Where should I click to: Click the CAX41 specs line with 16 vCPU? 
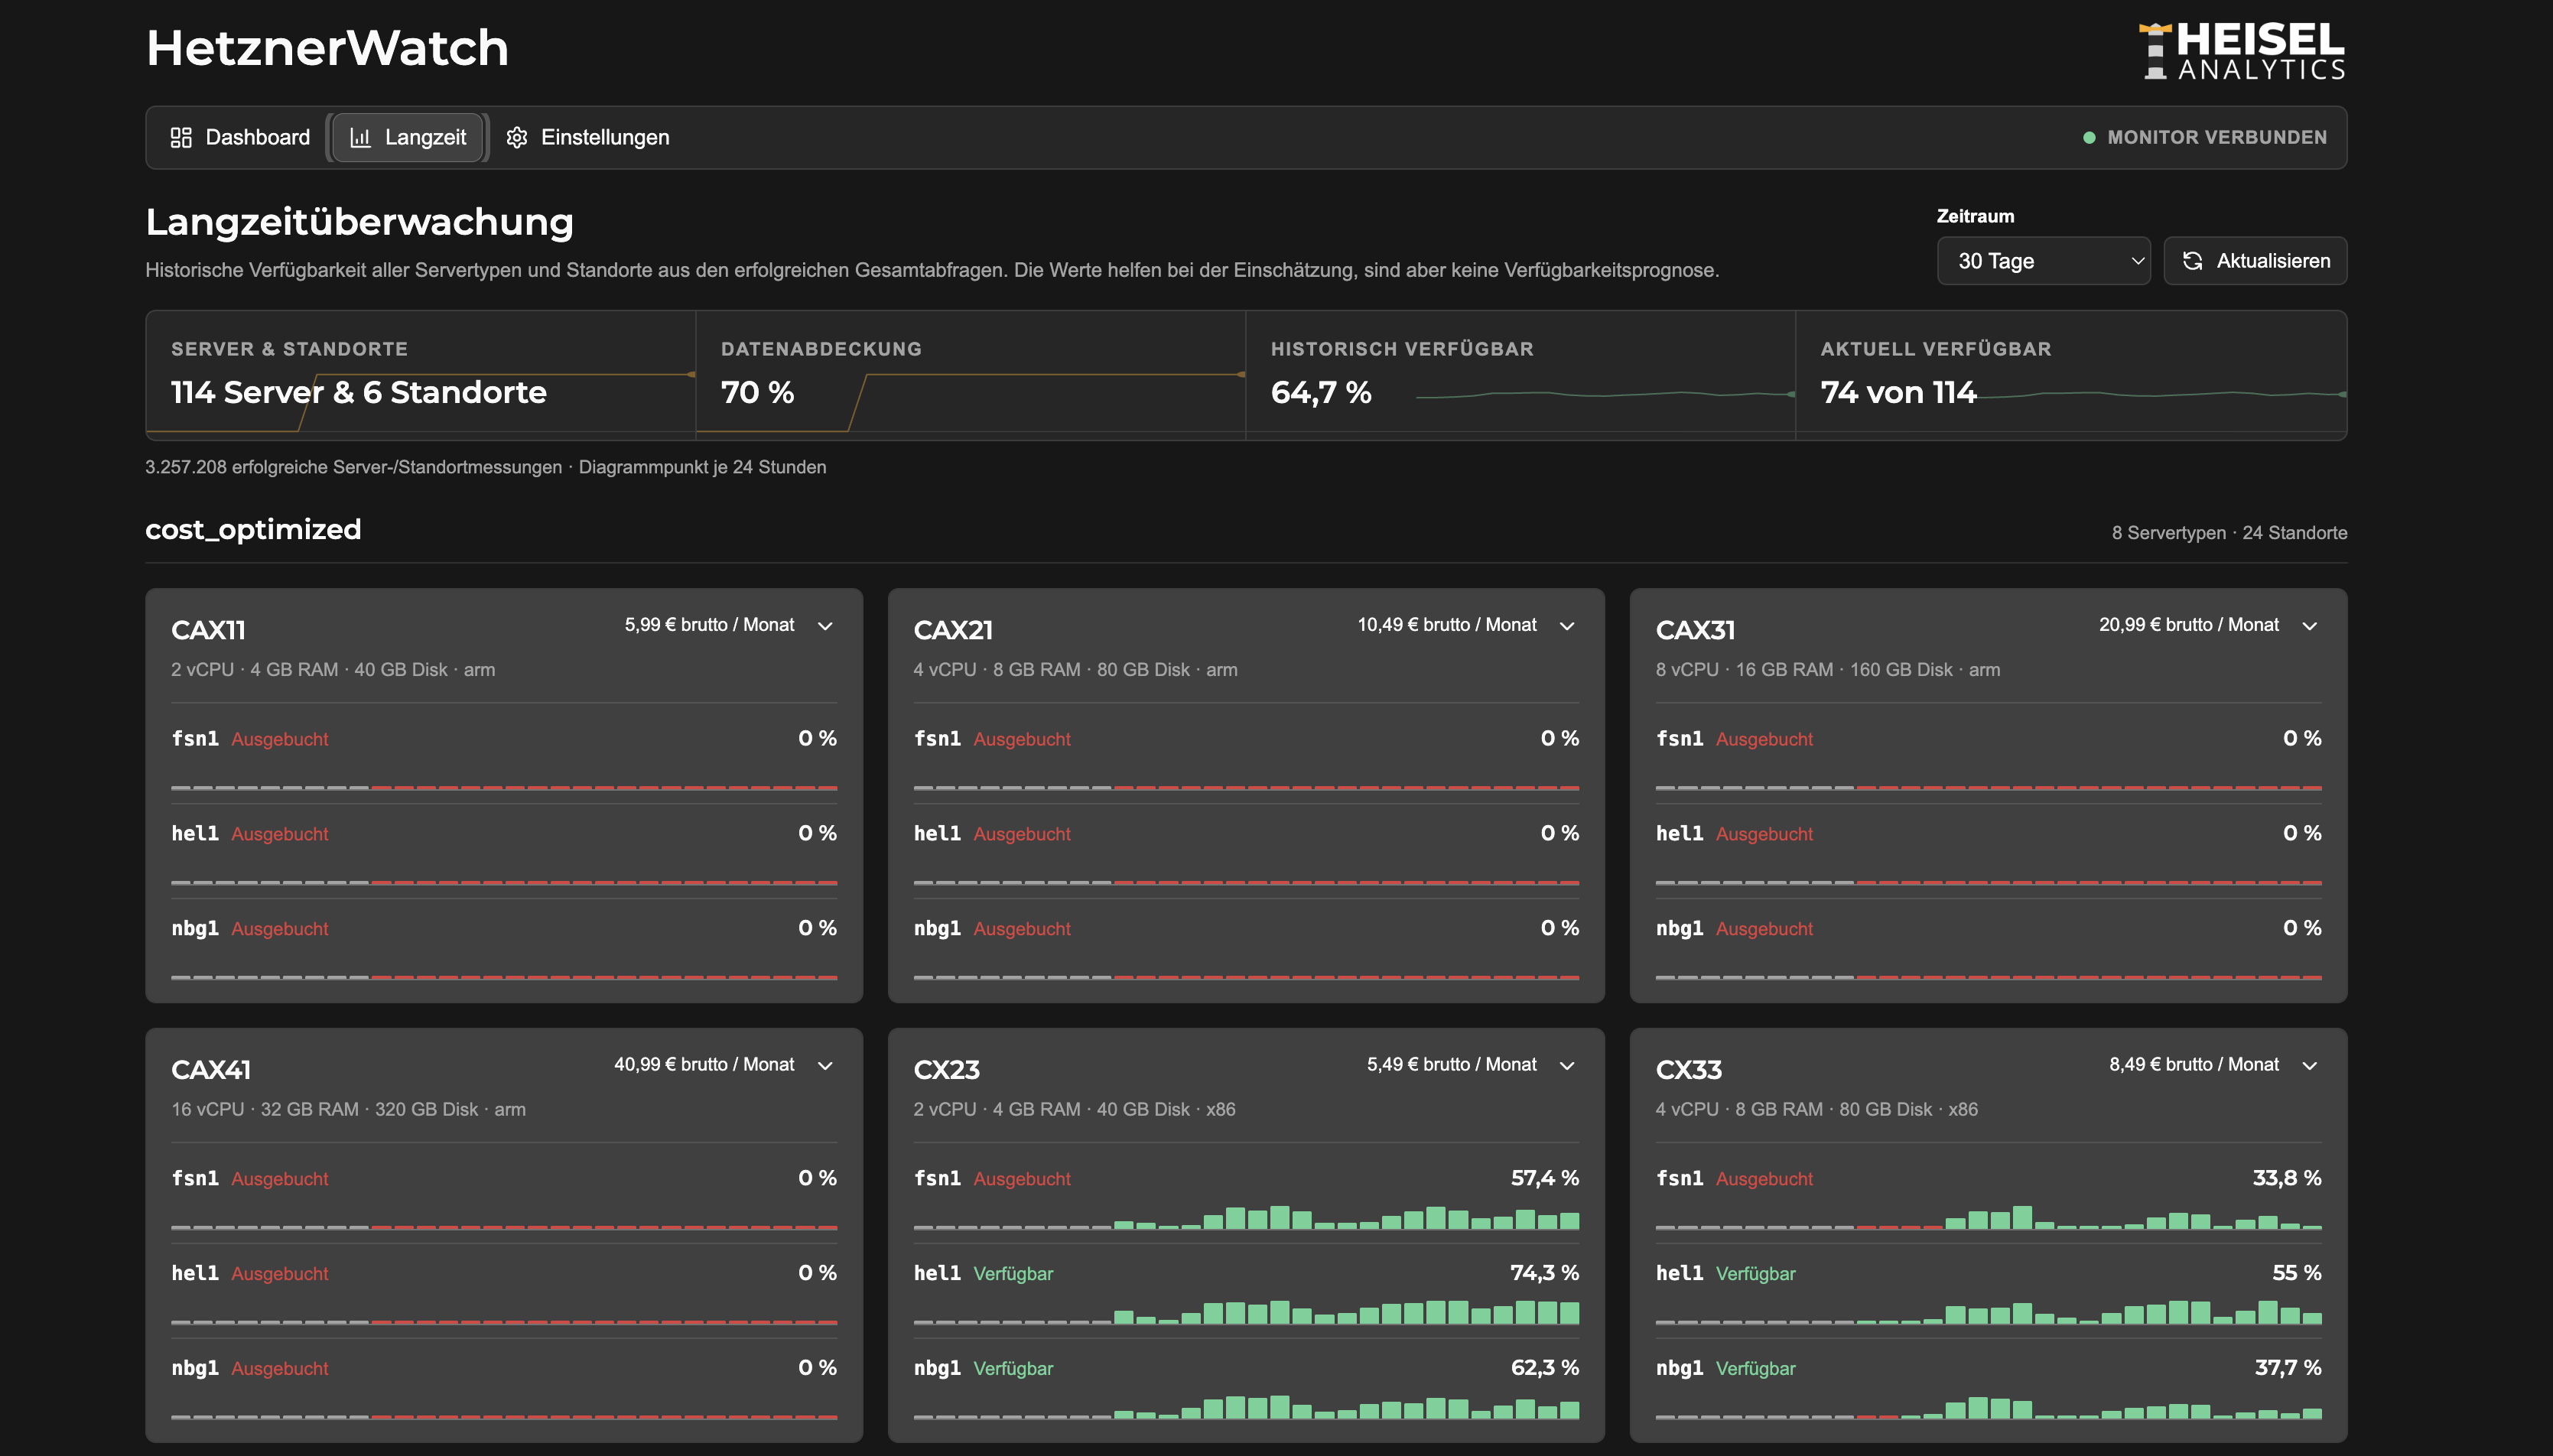pos(348,1110)
